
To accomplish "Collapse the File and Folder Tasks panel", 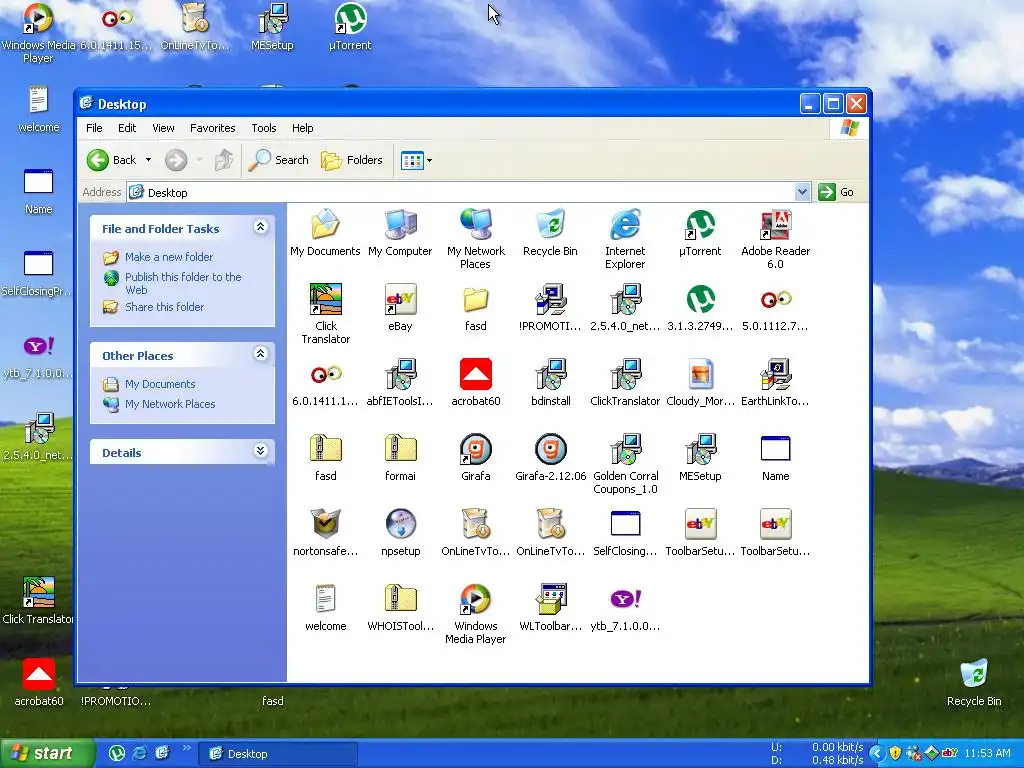I will 261,227.
